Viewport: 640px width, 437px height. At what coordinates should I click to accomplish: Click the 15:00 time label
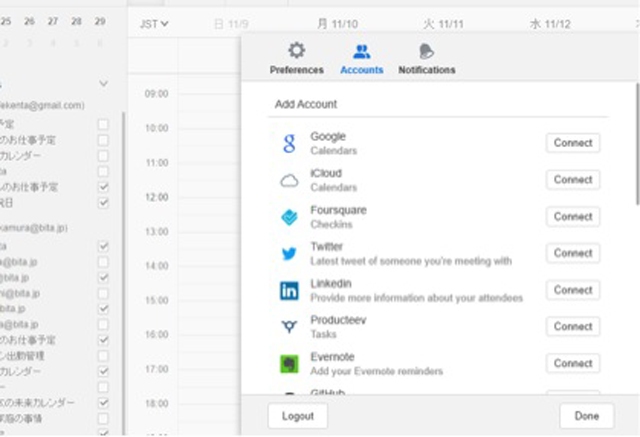point(157,300)
